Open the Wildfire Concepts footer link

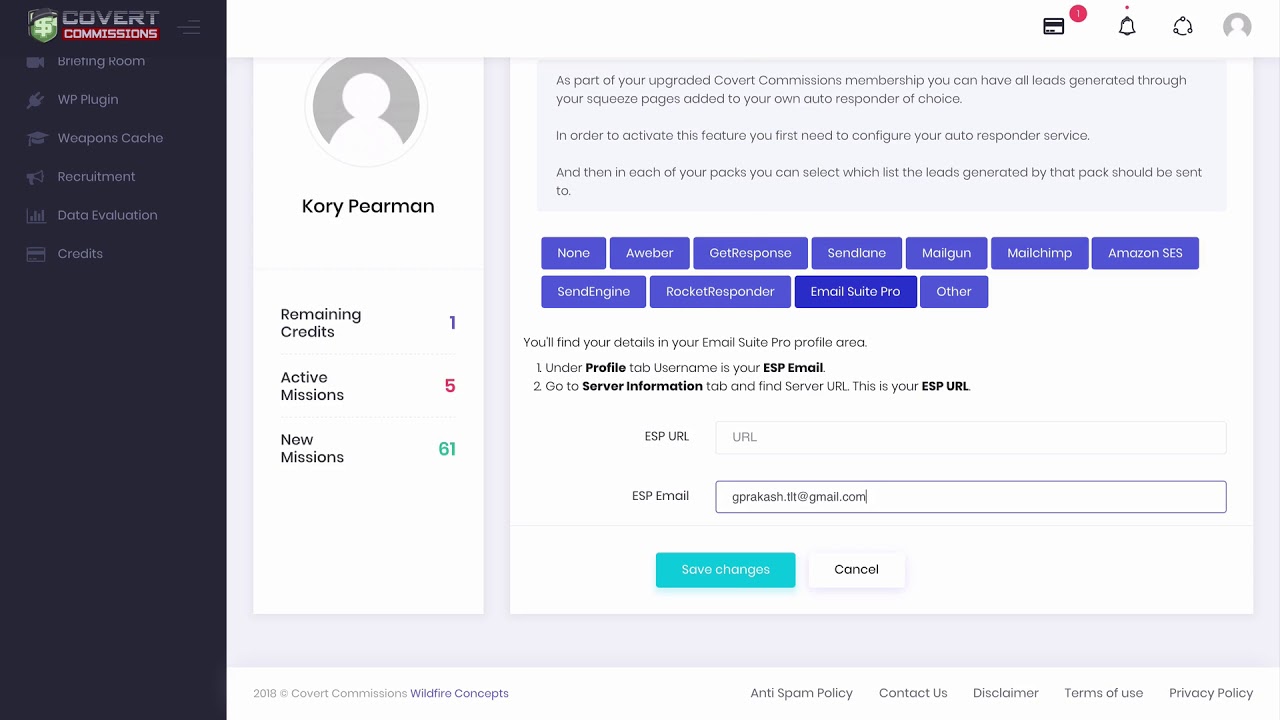pyautogui.click(x=459, y=693)
